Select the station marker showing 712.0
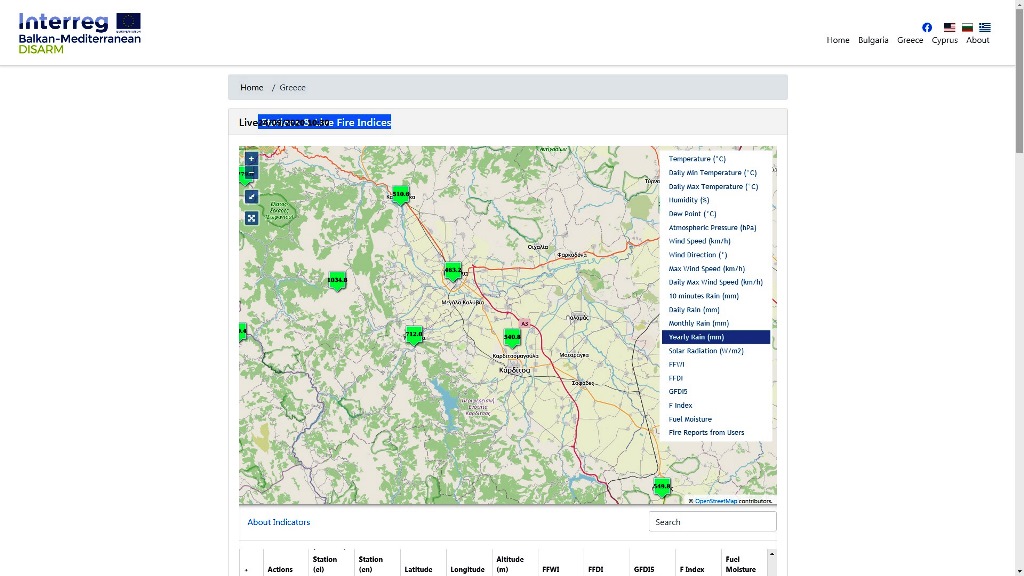 click(x=414, y=335)
